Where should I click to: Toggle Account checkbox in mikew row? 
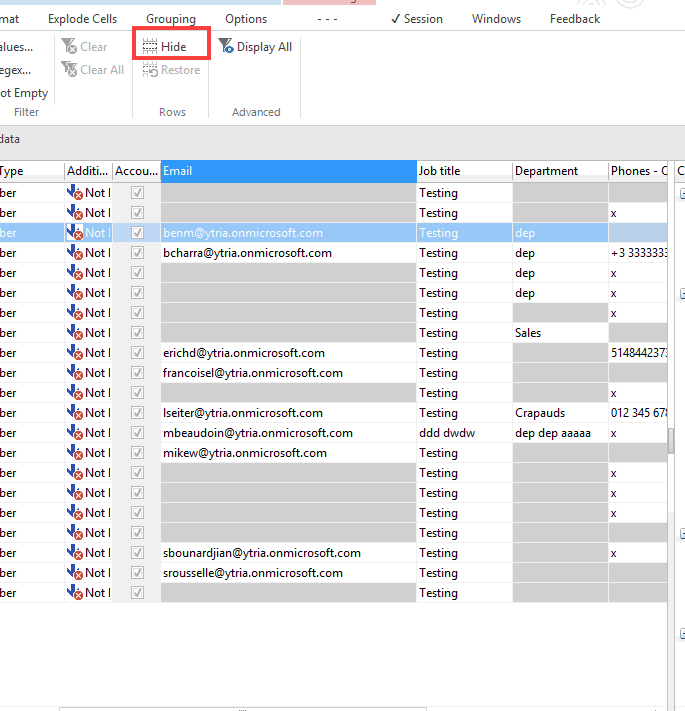137,453
